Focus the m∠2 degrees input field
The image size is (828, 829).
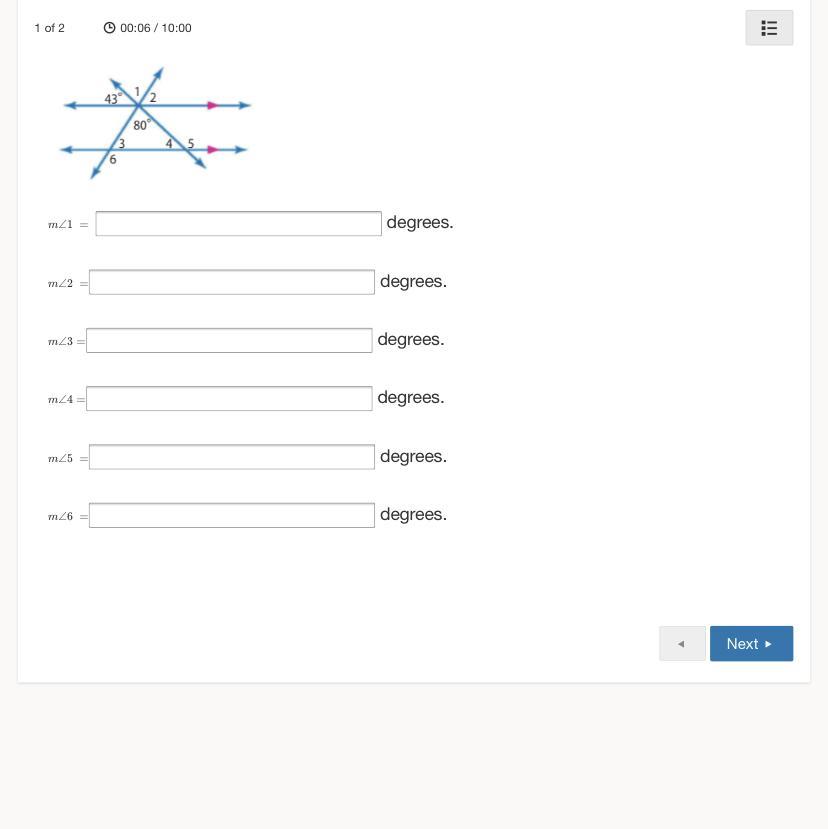(231, 282)
